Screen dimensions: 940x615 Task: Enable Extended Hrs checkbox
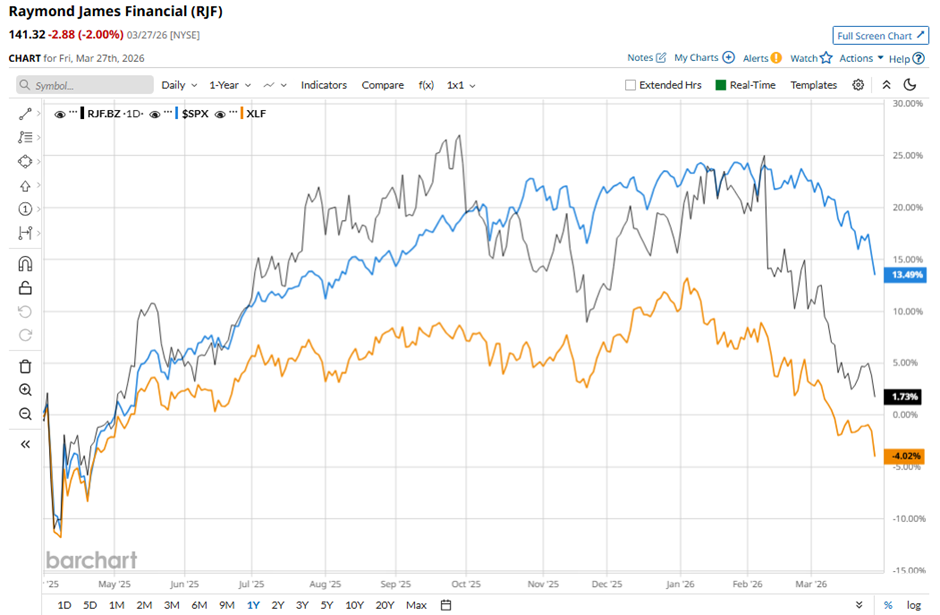(x=630, y=85)
